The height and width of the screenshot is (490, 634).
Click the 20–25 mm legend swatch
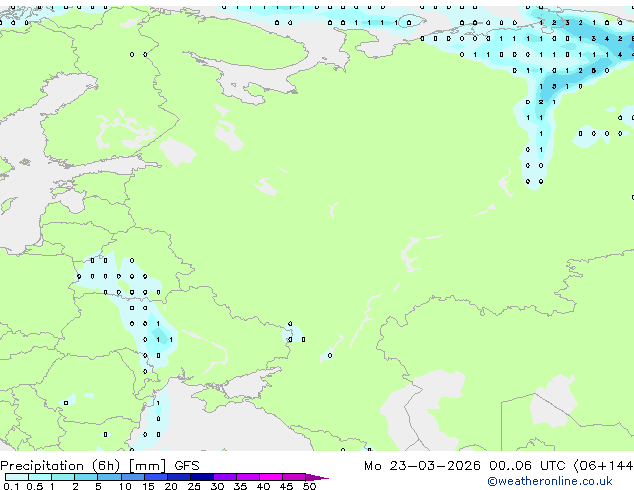click(x=178, y=477)
